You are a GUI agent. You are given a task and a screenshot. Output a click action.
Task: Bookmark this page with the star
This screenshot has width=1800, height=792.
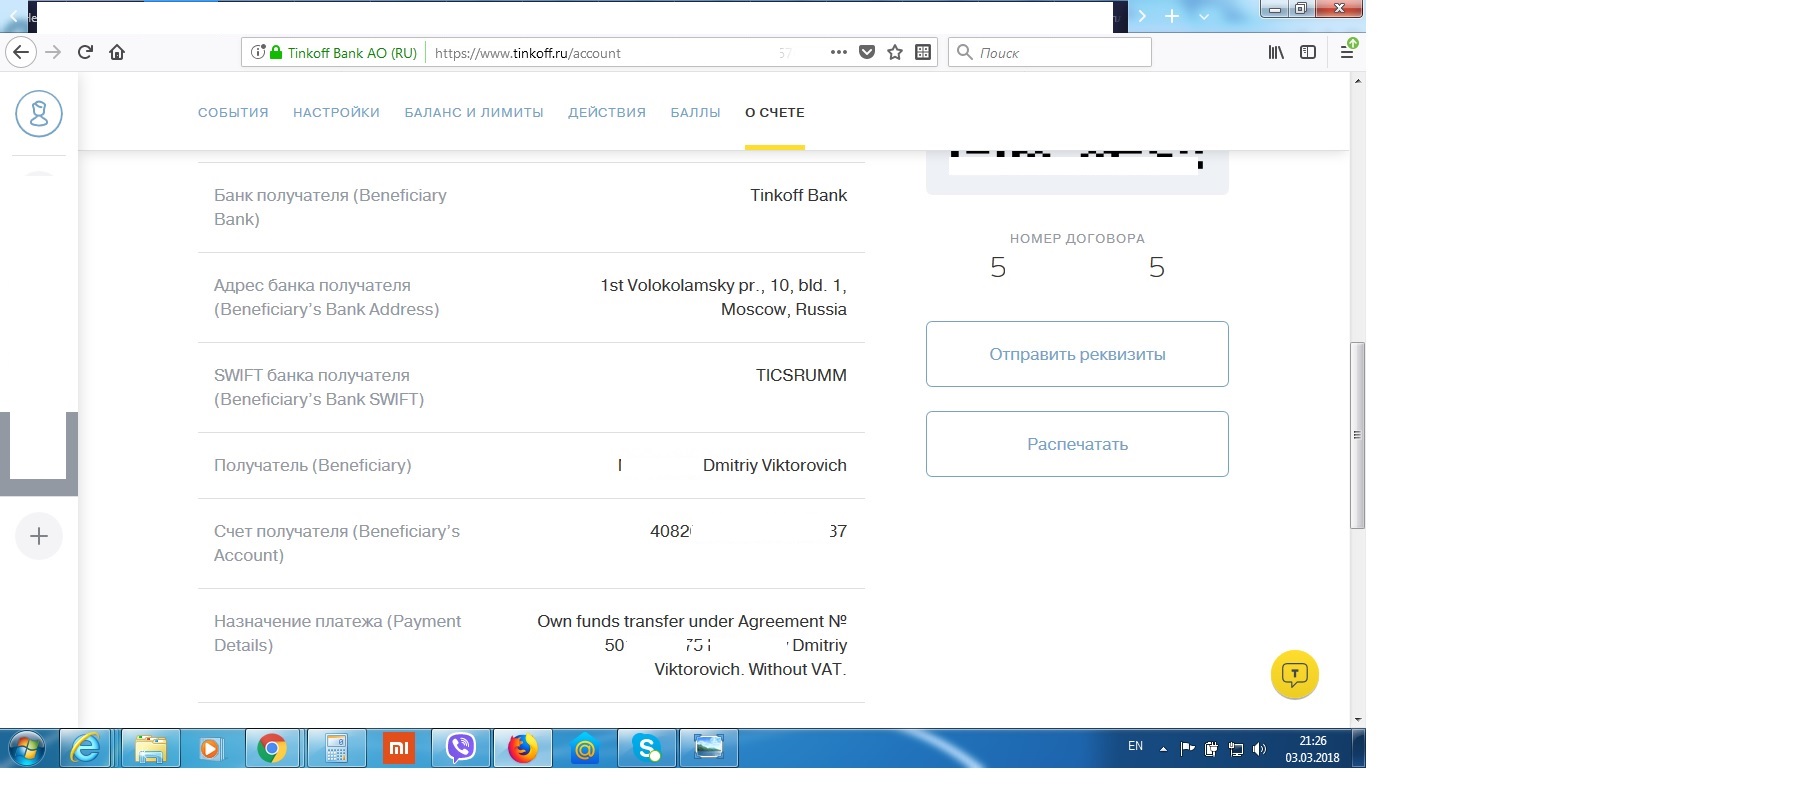point(895,52)
